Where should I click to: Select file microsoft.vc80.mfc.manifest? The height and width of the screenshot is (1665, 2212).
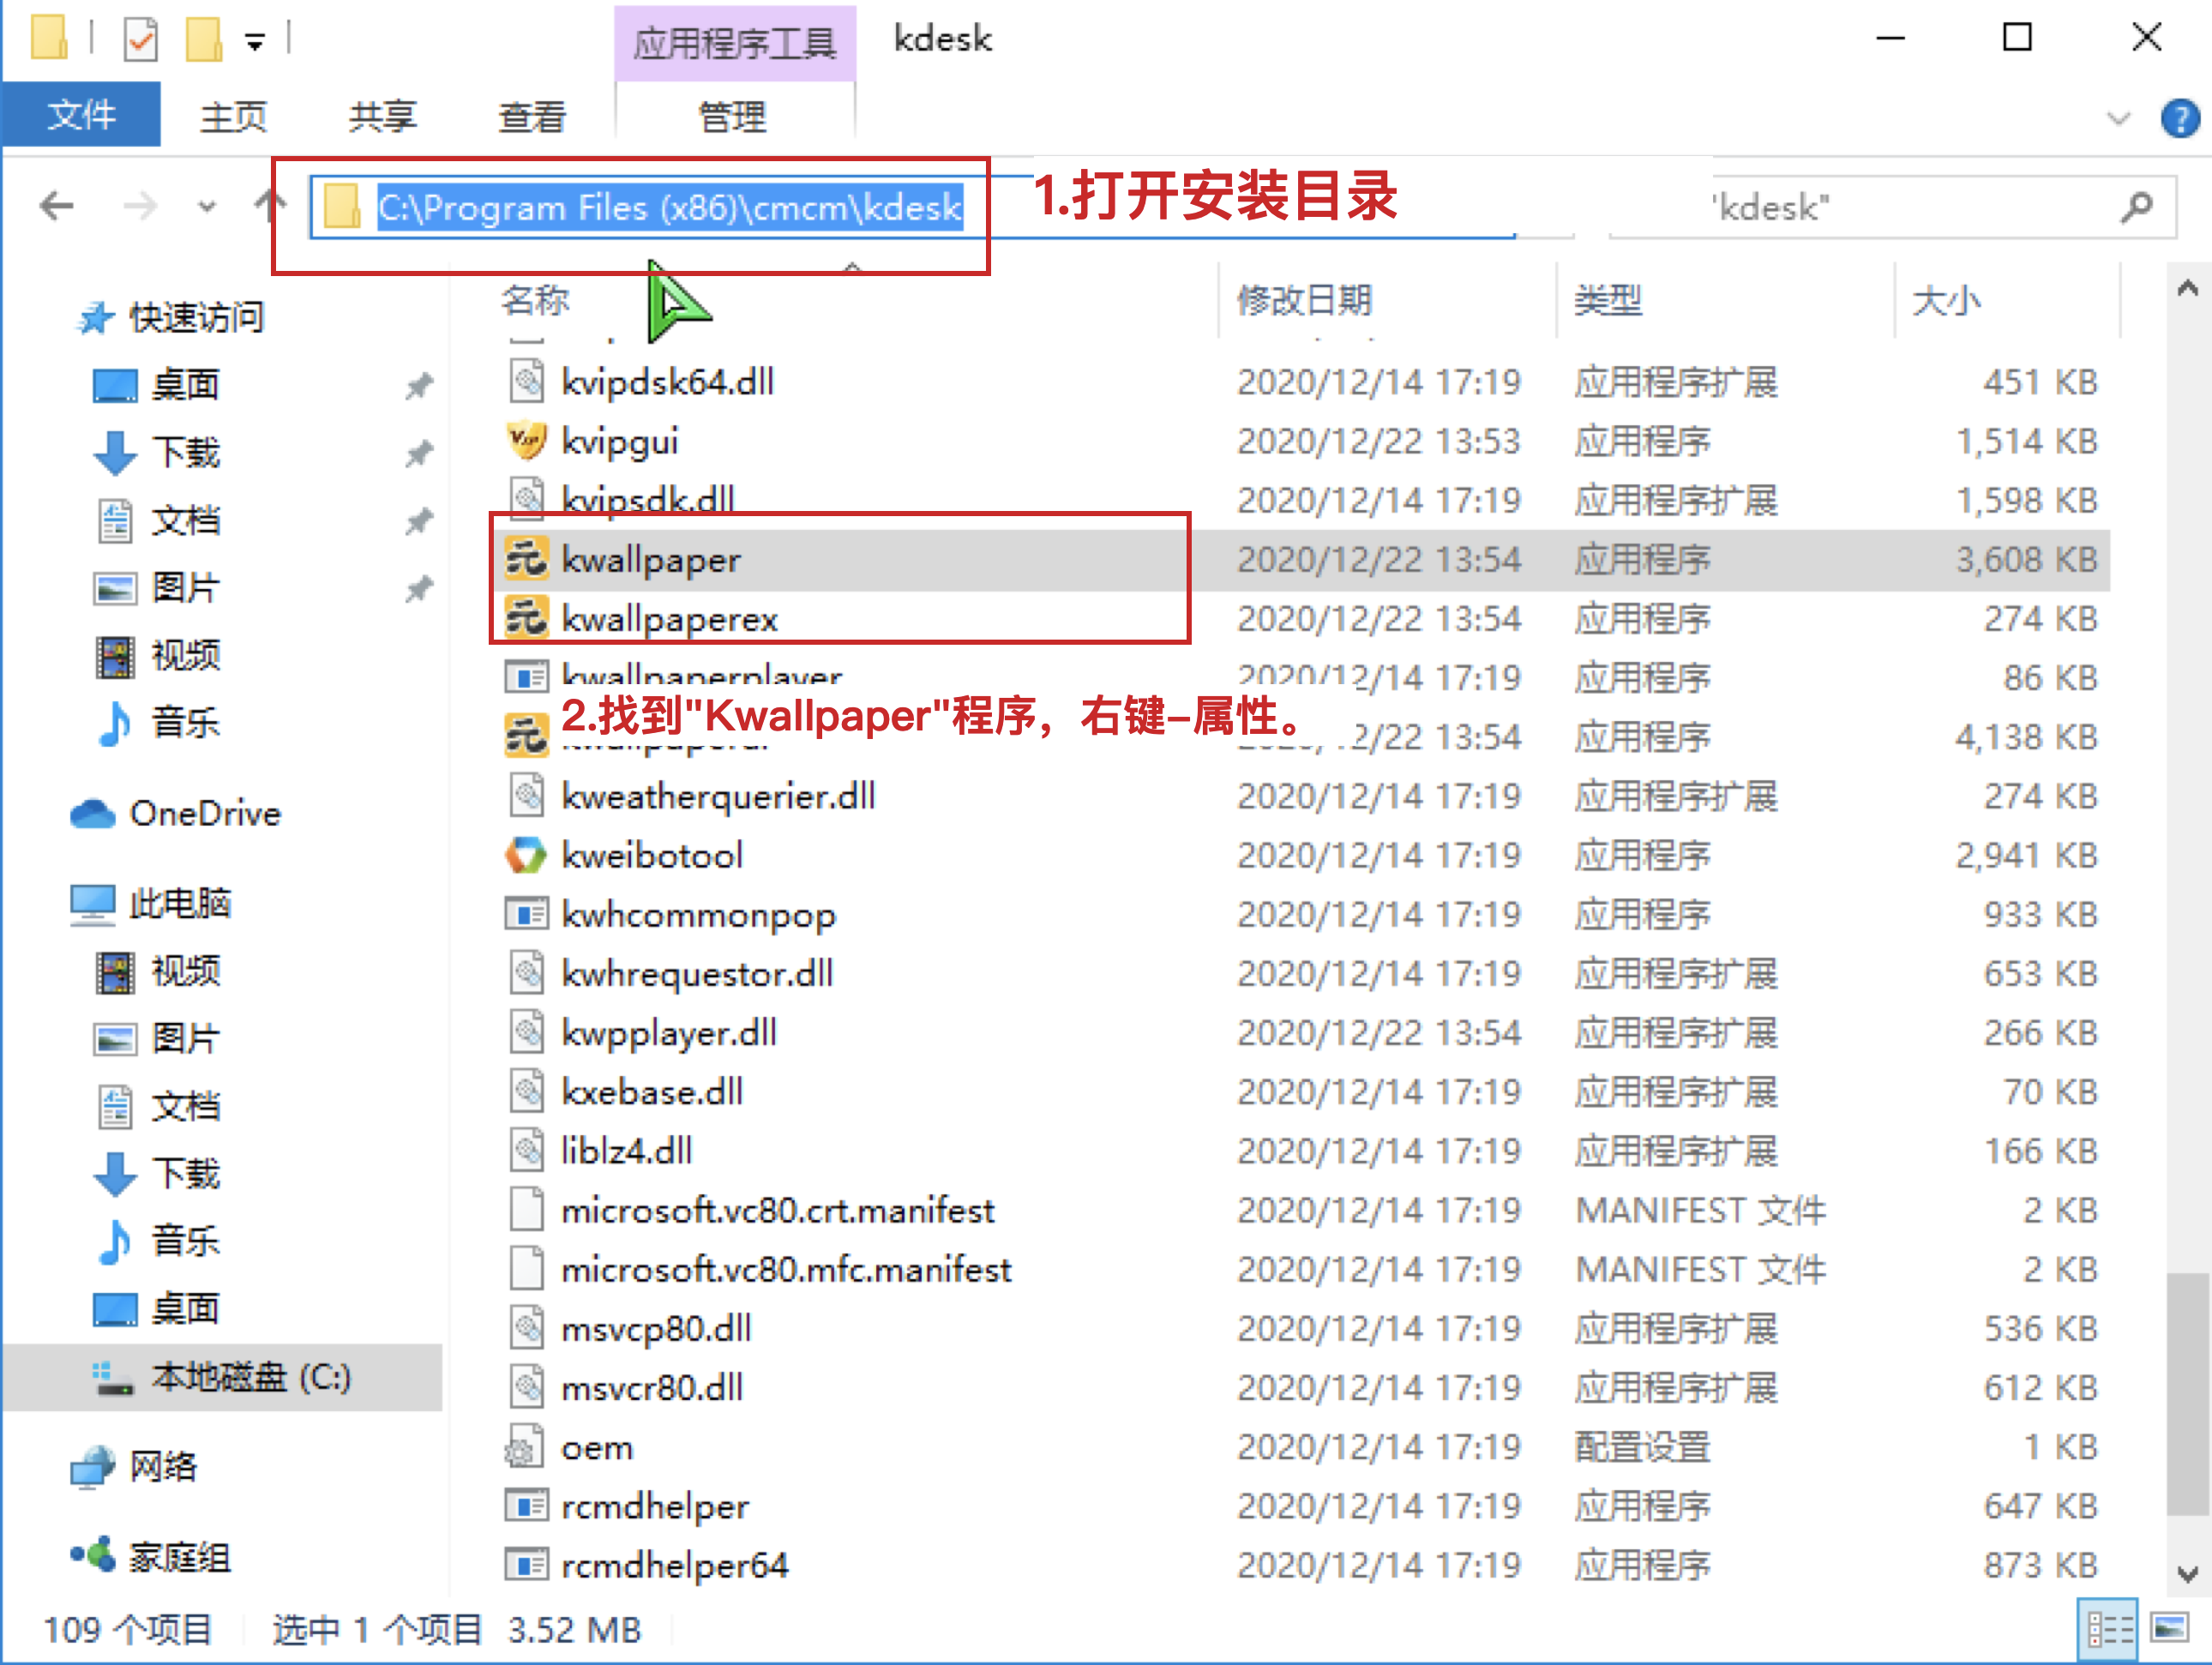coord(787,1269)
